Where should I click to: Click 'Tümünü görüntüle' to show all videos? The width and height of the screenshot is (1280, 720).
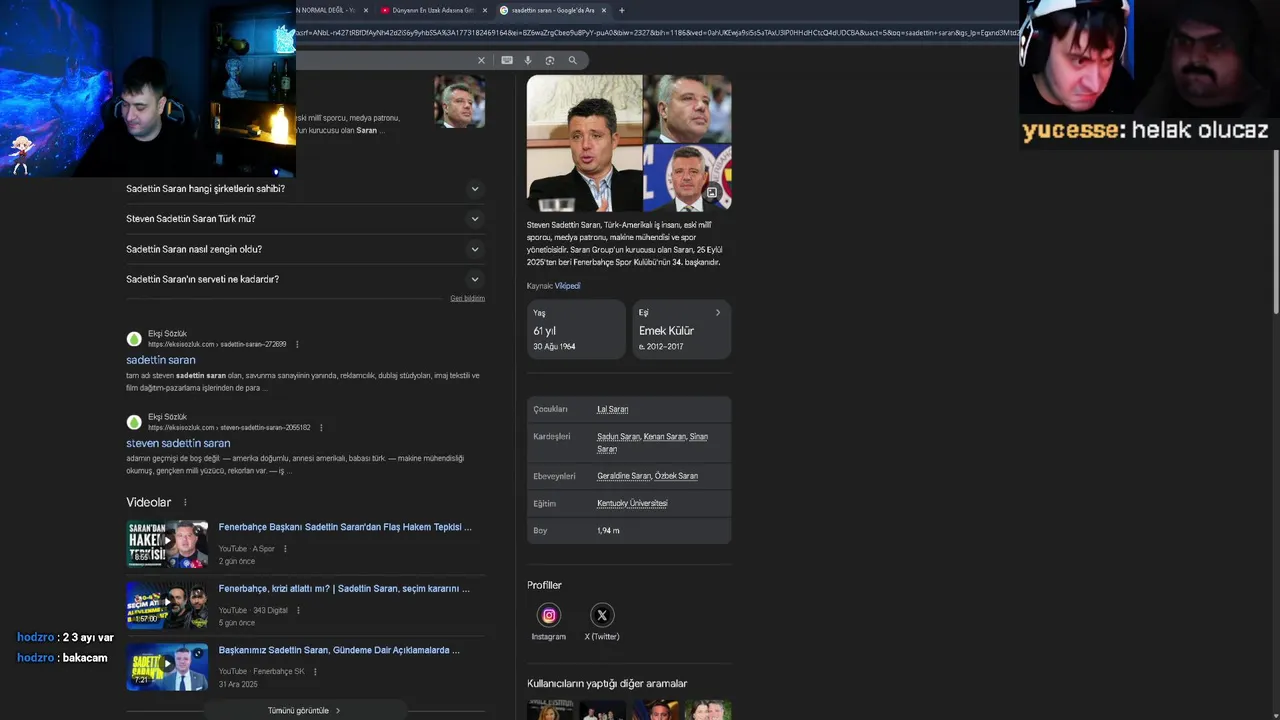tap(304, 710)
